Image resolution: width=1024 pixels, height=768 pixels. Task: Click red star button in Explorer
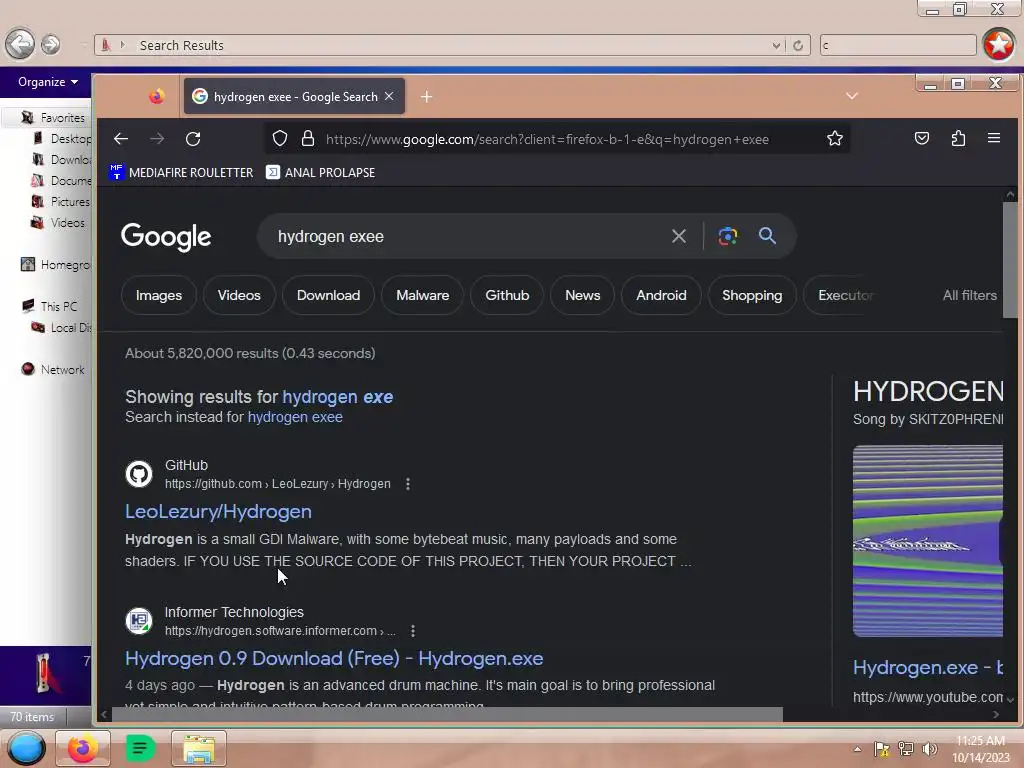click(x=999, y=44)
